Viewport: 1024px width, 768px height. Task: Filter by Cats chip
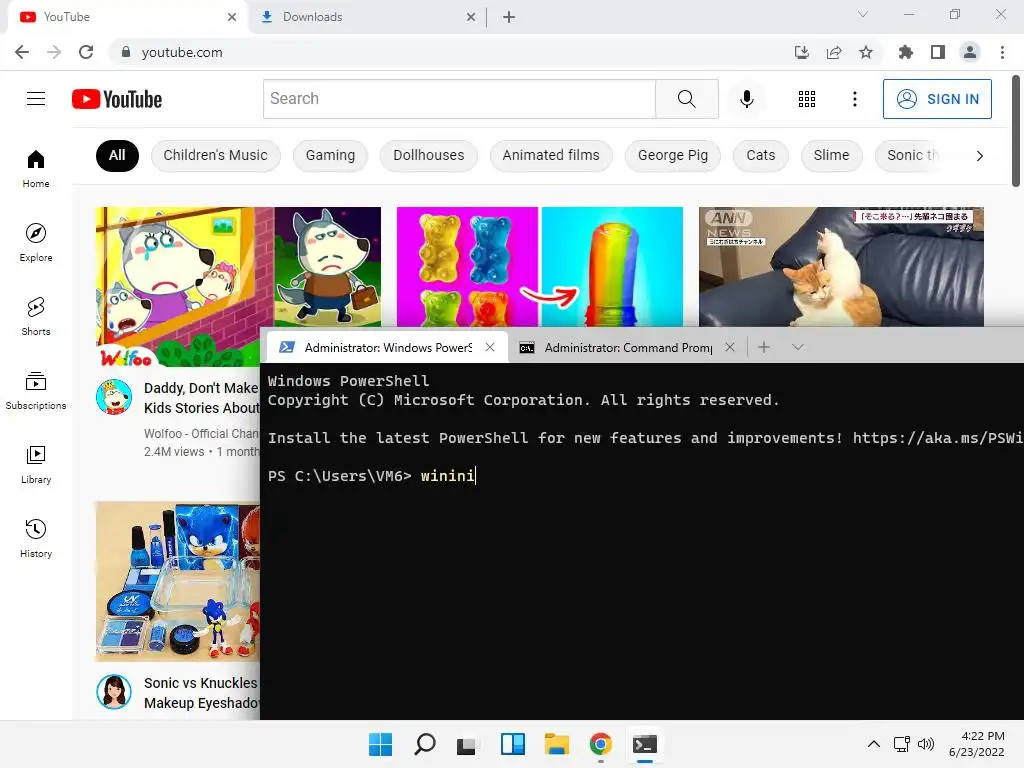coord(761,155)
